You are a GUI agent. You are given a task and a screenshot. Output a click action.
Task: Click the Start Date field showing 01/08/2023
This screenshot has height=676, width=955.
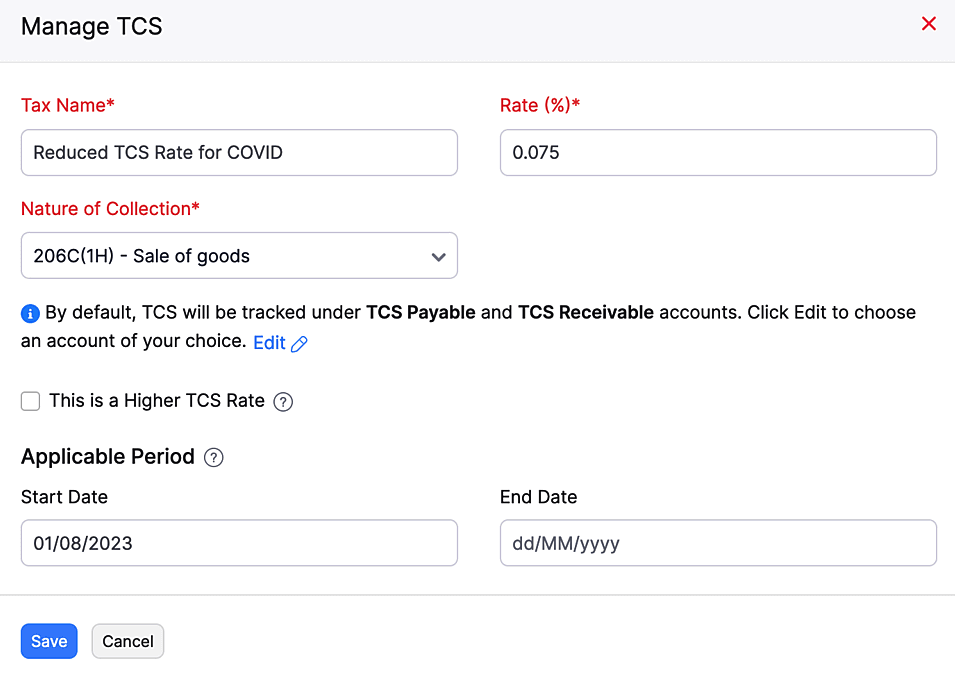[x=239, y=543]
